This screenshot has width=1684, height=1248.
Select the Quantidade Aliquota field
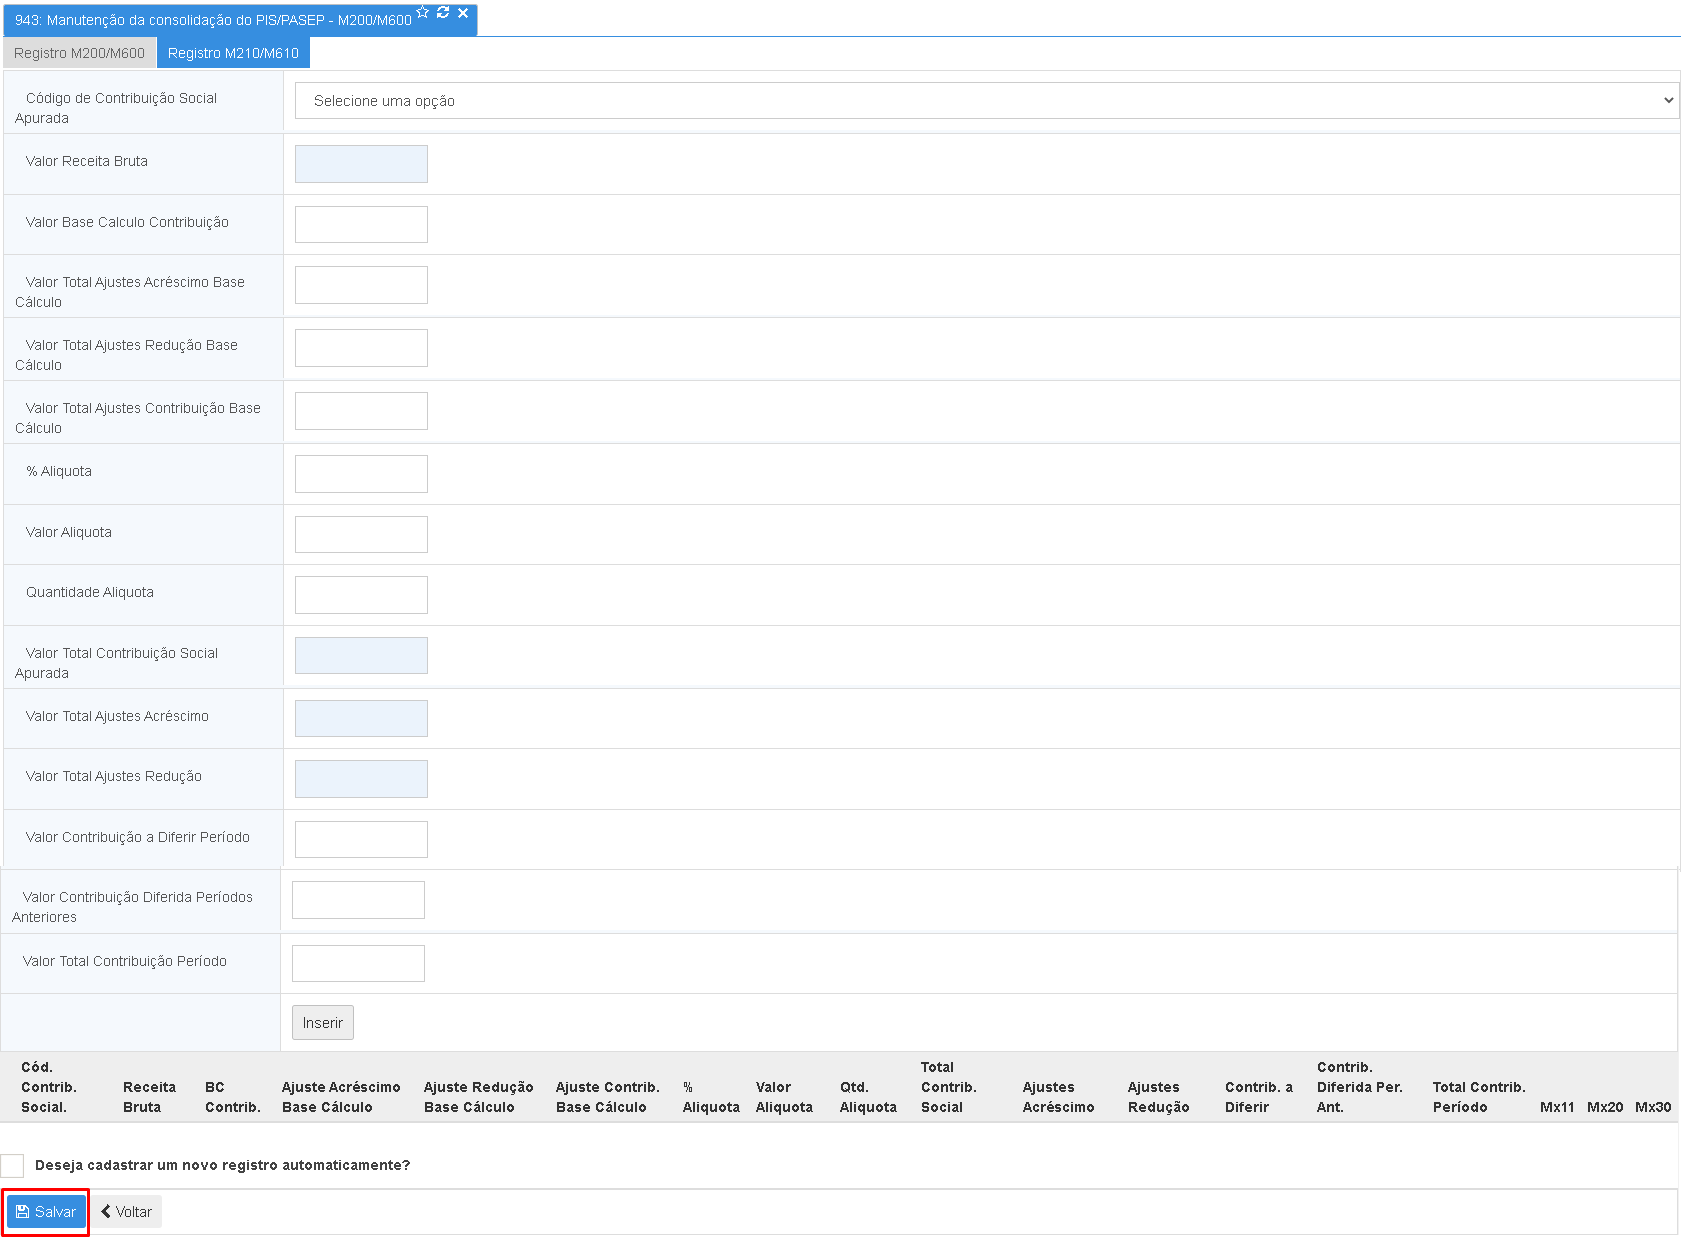pos(361,595)
